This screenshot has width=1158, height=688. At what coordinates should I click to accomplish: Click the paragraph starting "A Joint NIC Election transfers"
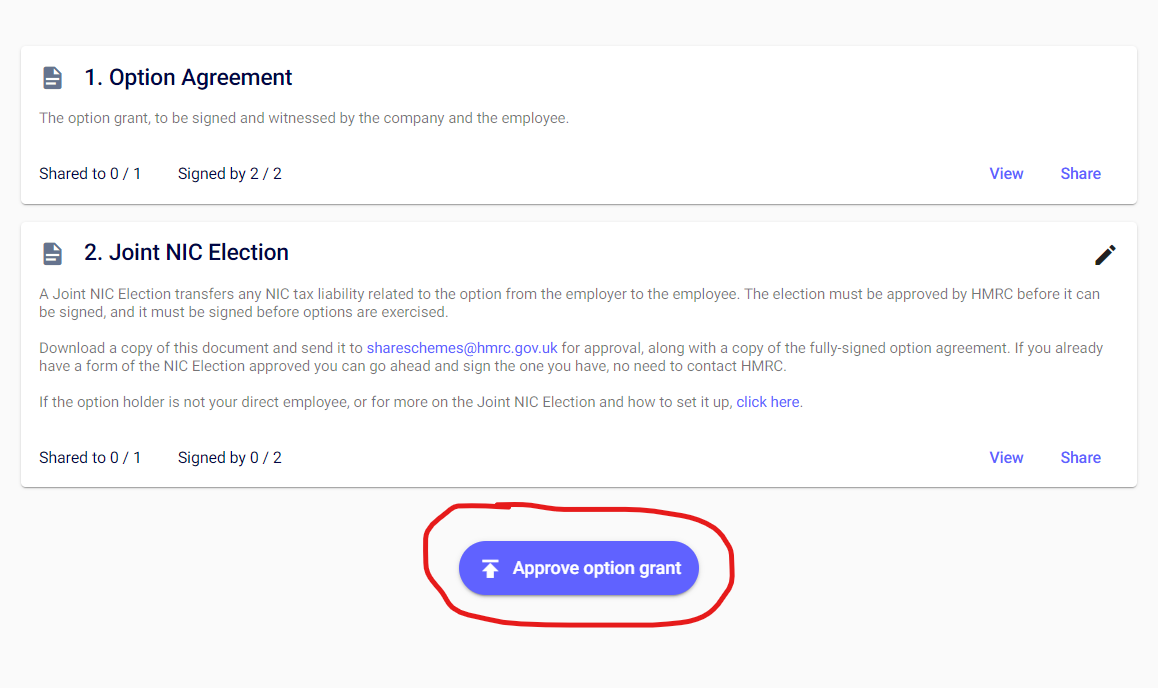(x=570, y=303)
